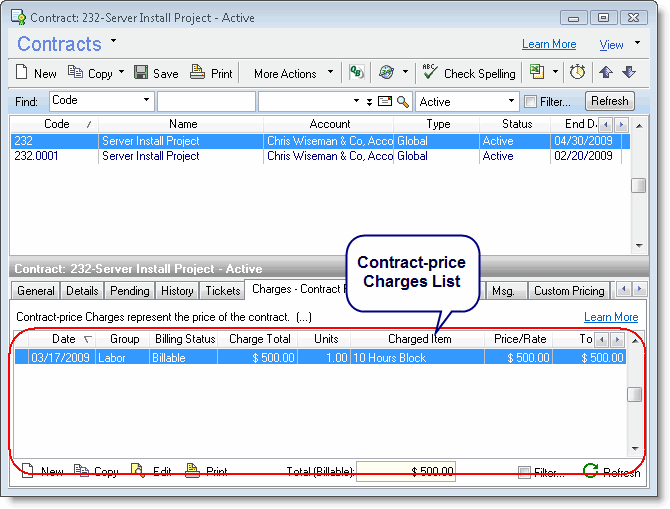
Task: Click the Edit icon below charges list
Action: [138, 471]
